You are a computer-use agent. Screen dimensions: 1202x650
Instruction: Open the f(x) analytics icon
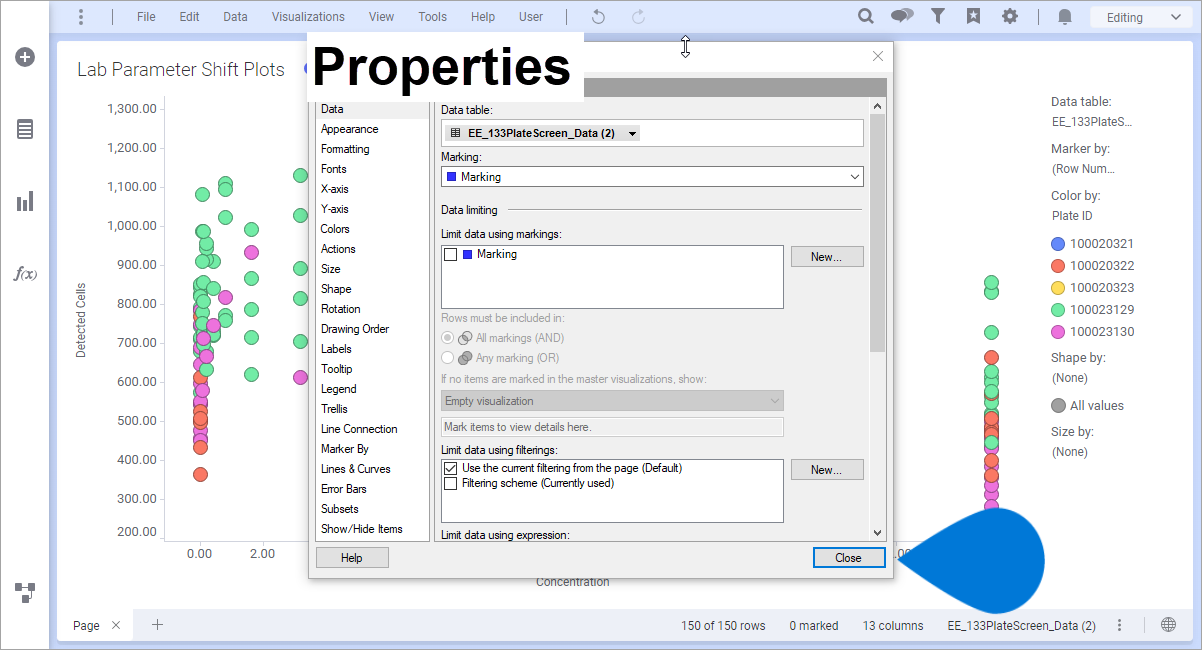pos(25,273)
